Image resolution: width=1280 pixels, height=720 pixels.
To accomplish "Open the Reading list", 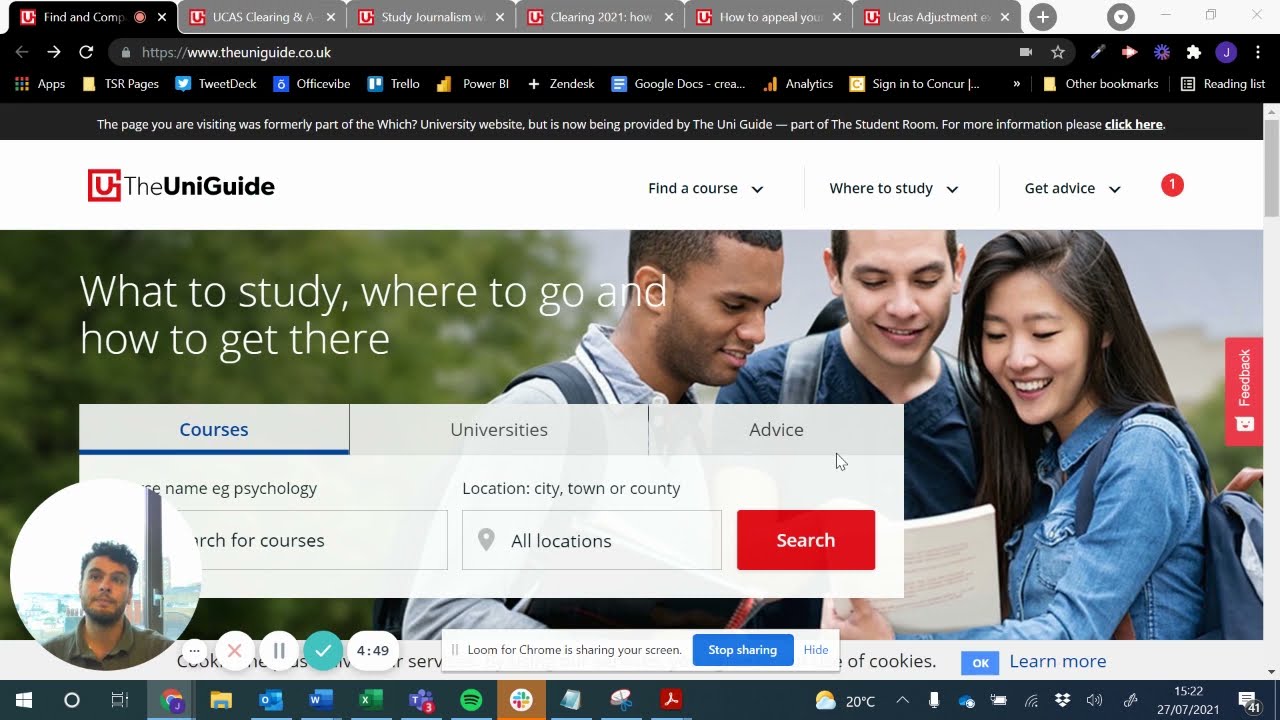I will click(1223, 84).
